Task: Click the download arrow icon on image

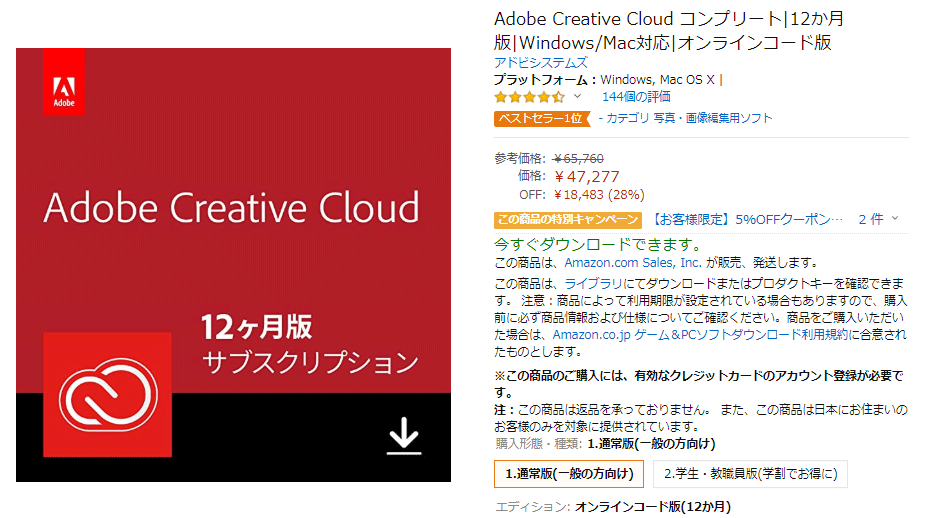Action: click(x=404, y=436)
